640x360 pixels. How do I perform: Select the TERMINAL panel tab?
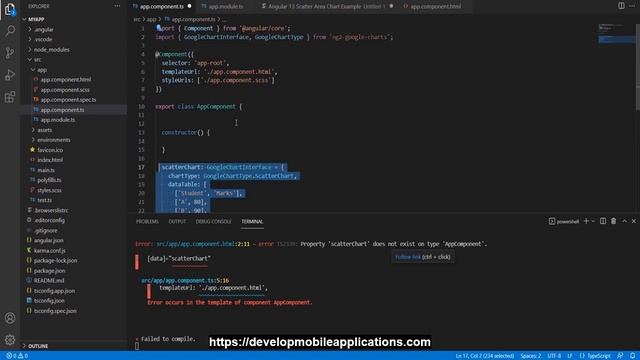(252, 222)
